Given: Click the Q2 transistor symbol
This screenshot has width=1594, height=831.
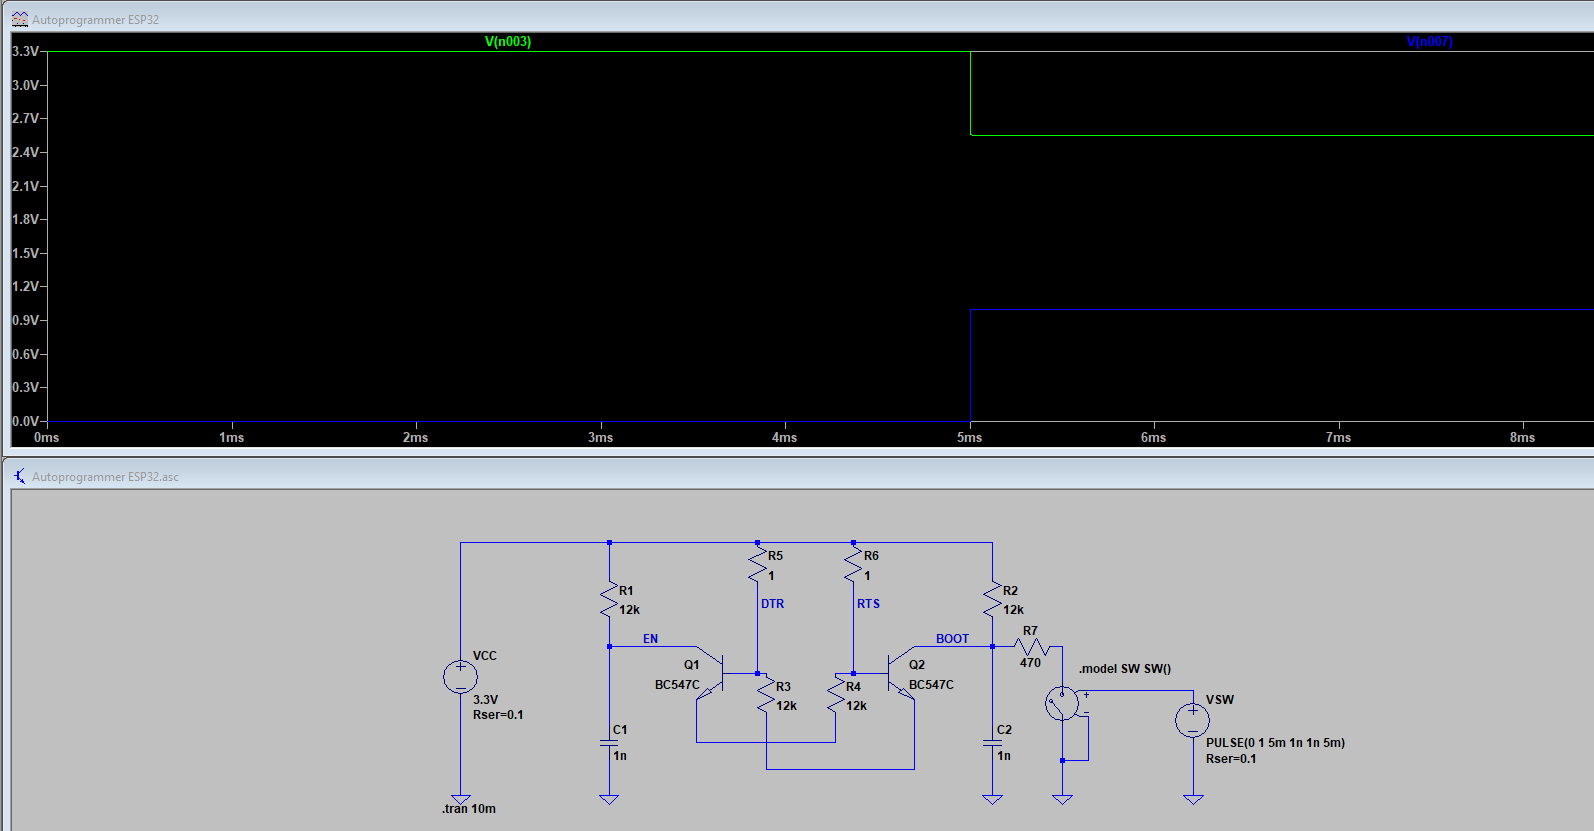Looking at the screenshot, I should 899,673.
